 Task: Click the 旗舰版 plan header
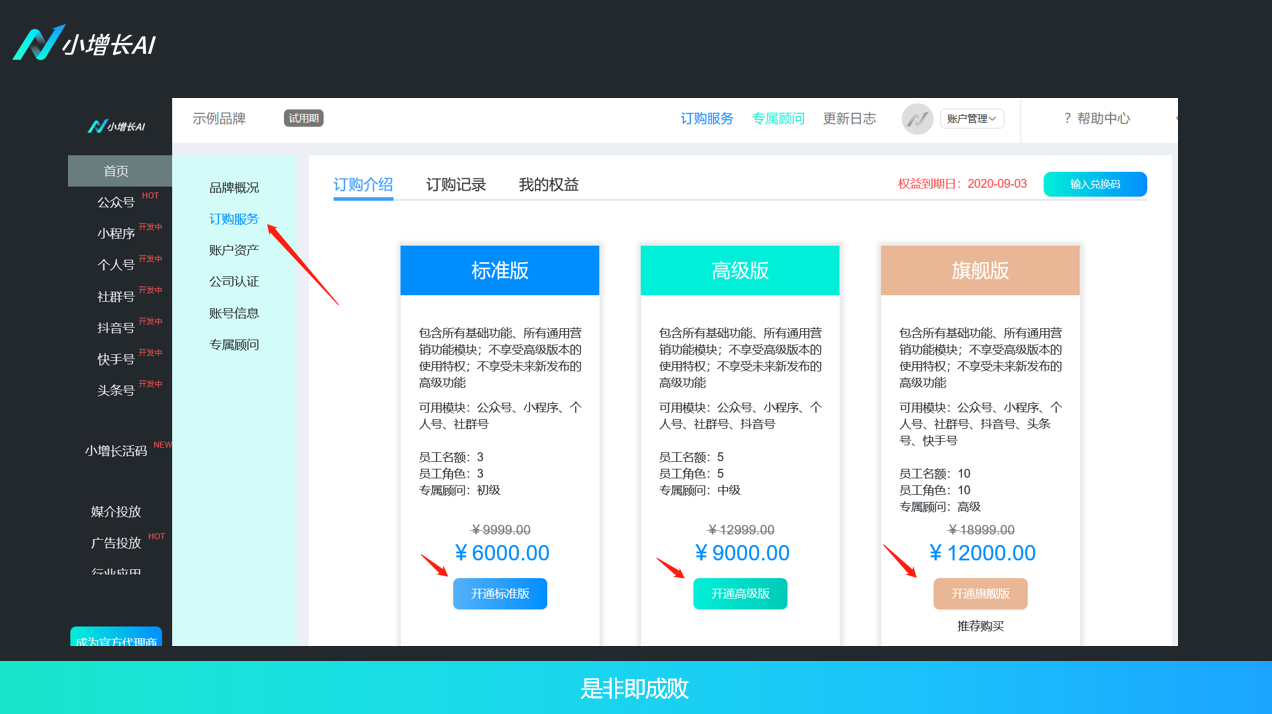(980, 270)
